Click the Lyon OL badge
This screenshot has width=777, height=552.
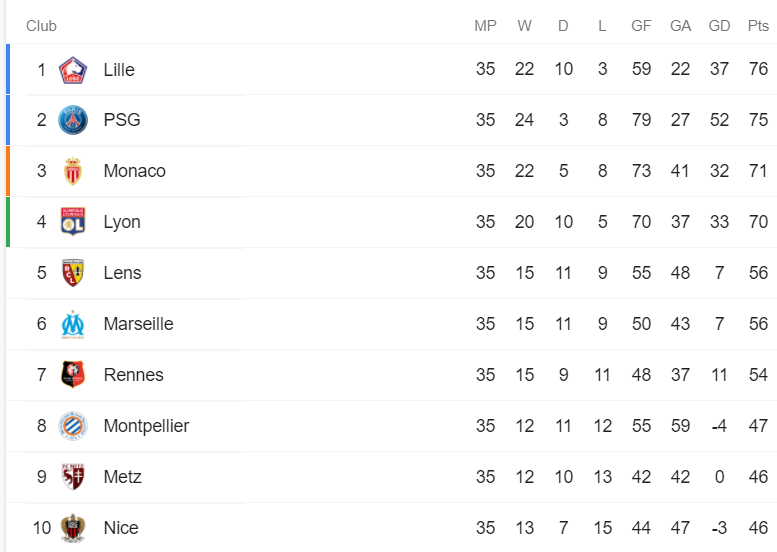[73, 221]
